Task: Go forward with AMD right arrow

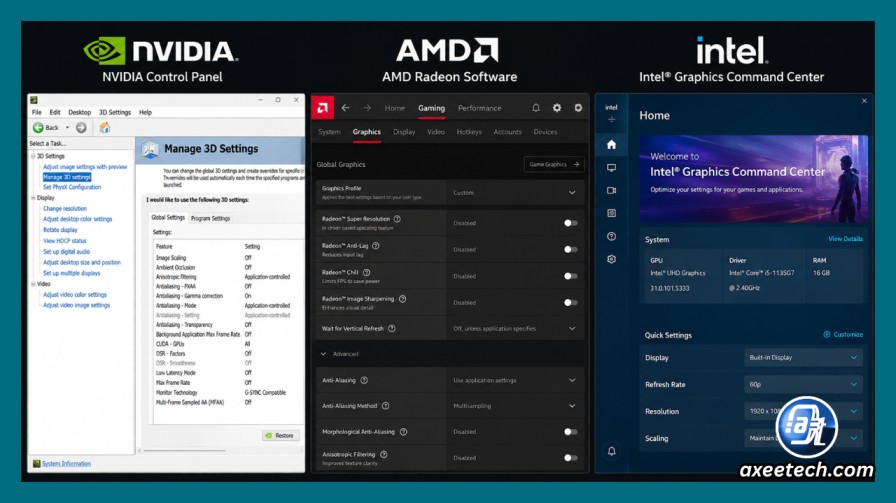Action: (x=367, y=107)
